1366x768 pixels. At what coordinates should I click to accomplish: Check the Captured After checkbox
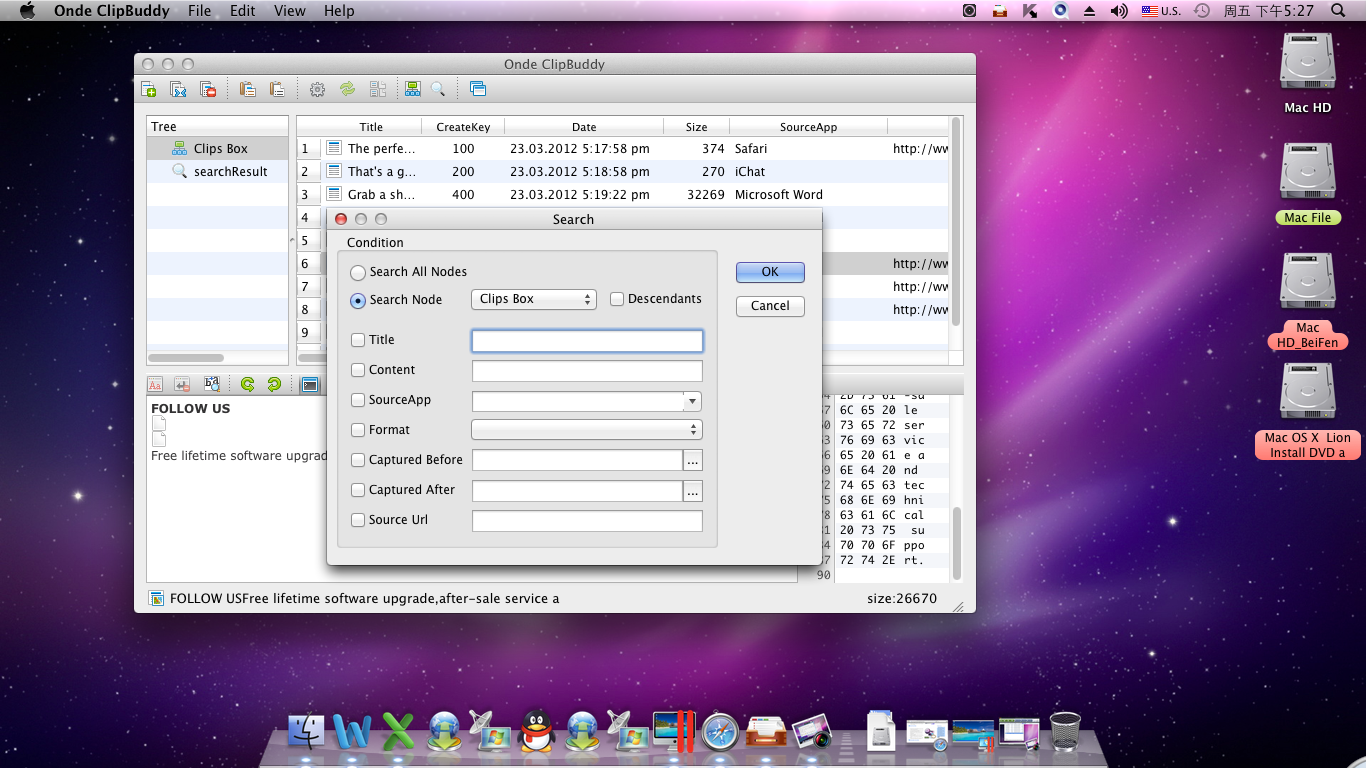[358, 490]
